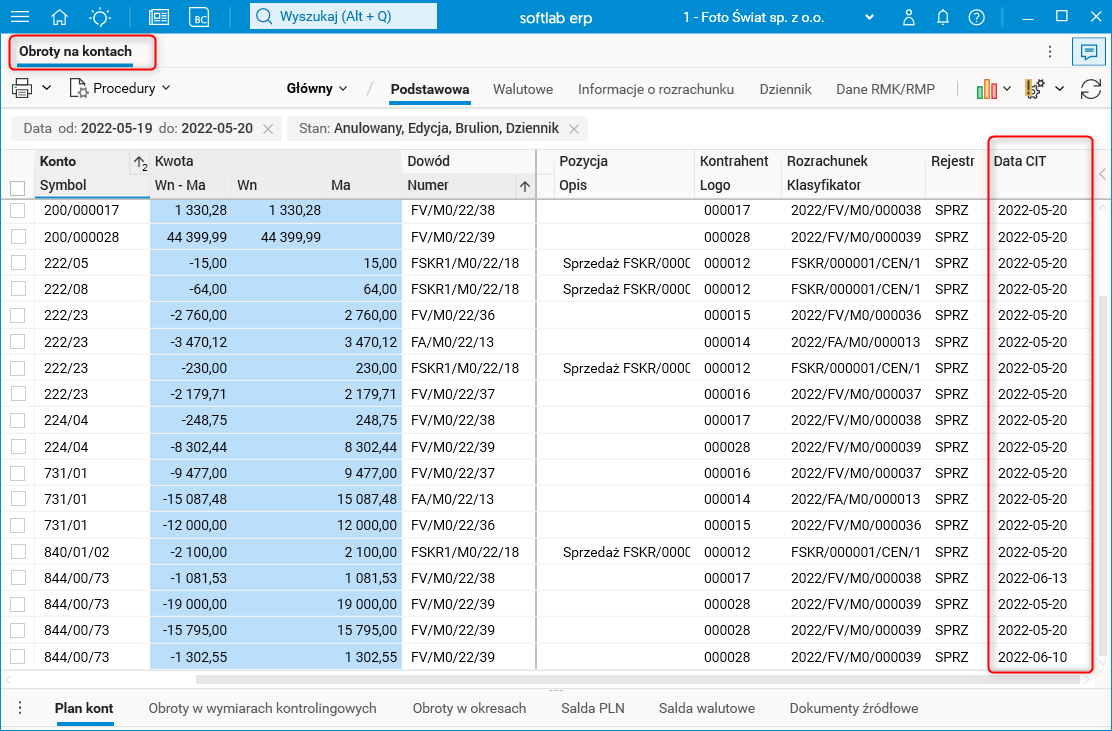Click the printer icon
Viewport: 1112px width, 731px height.
[22, 89]
